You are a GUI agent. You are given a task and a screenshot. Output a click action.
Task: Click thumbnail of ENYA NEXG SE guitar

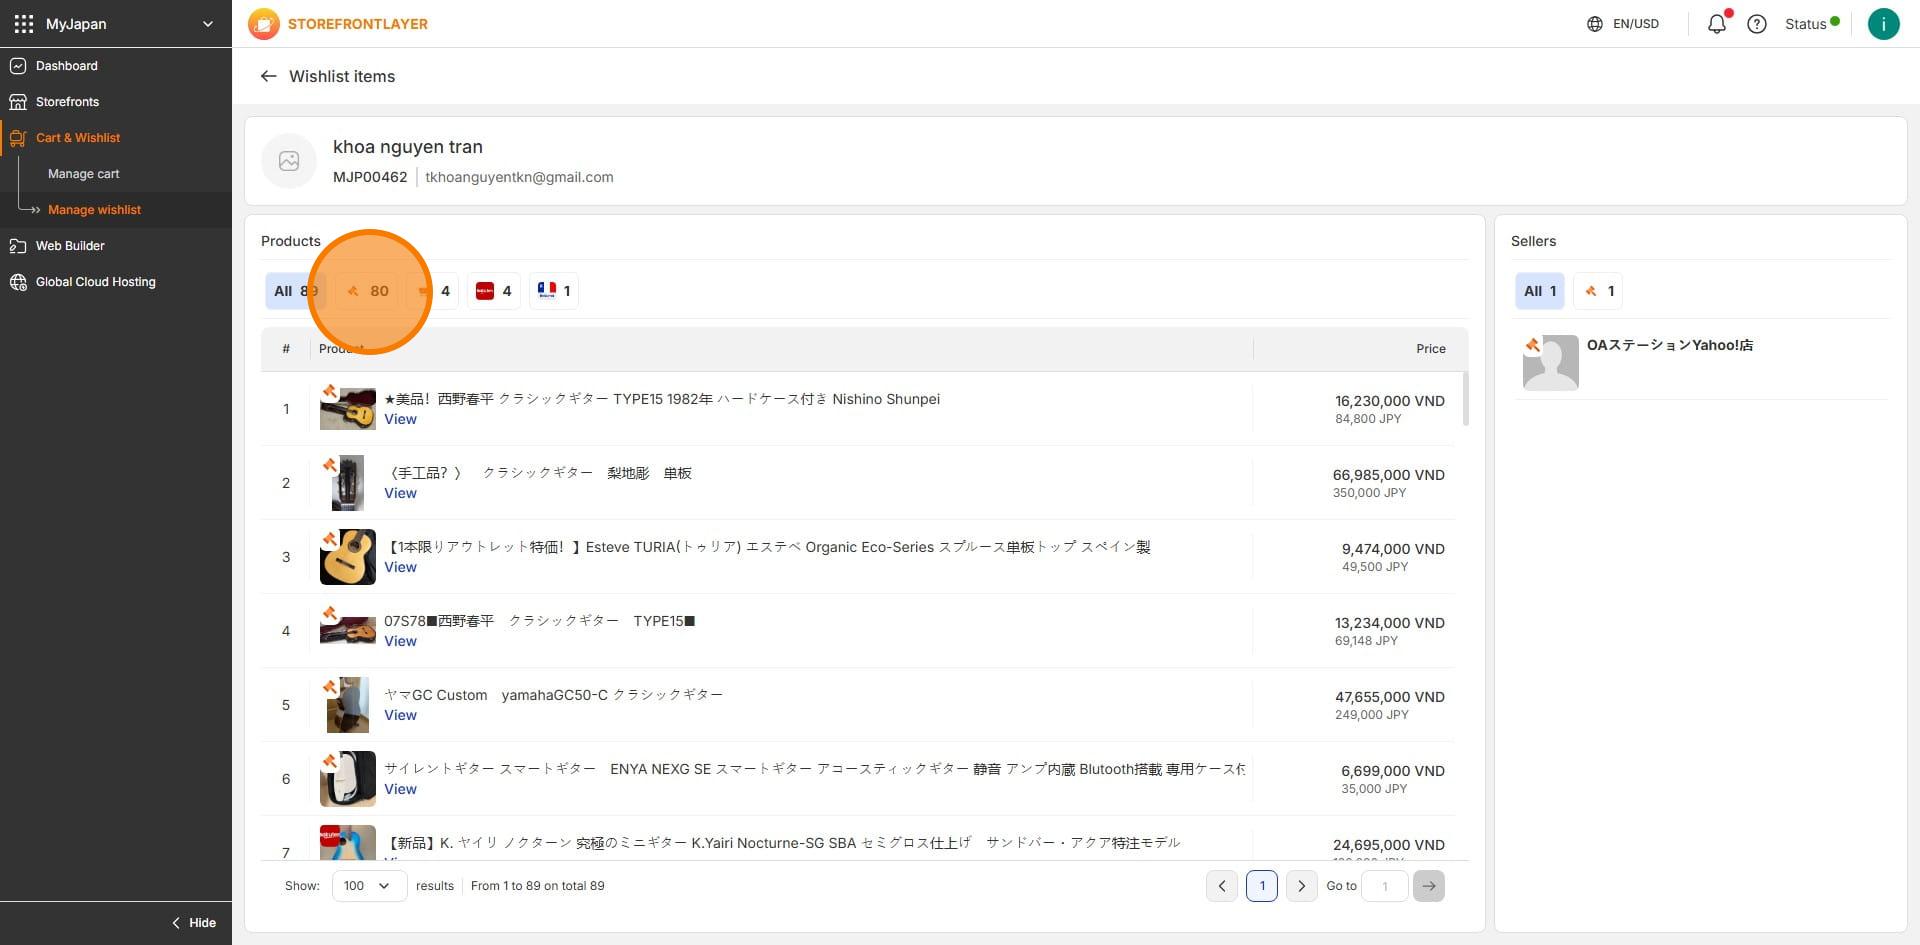tap(348, 779)
